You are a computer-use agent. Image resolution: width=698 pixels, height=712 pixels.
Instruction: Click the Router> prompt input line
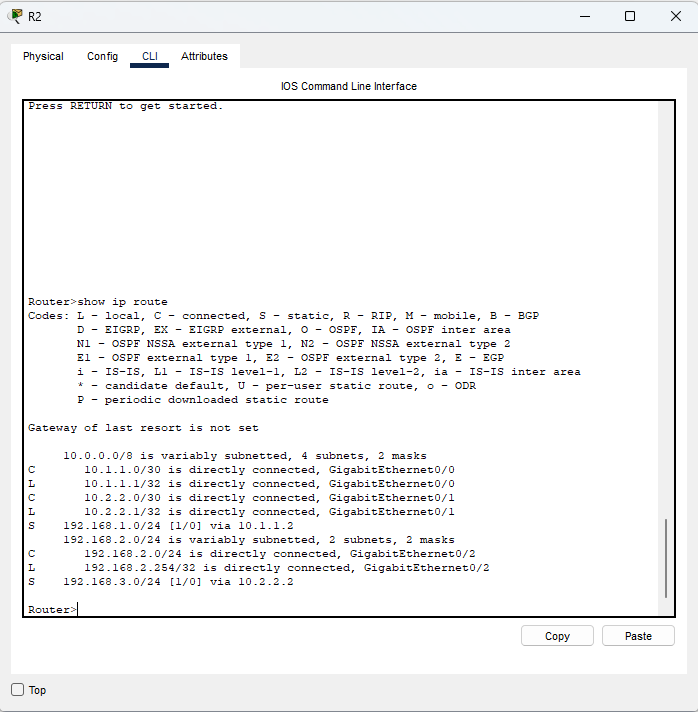coord(53,609)
